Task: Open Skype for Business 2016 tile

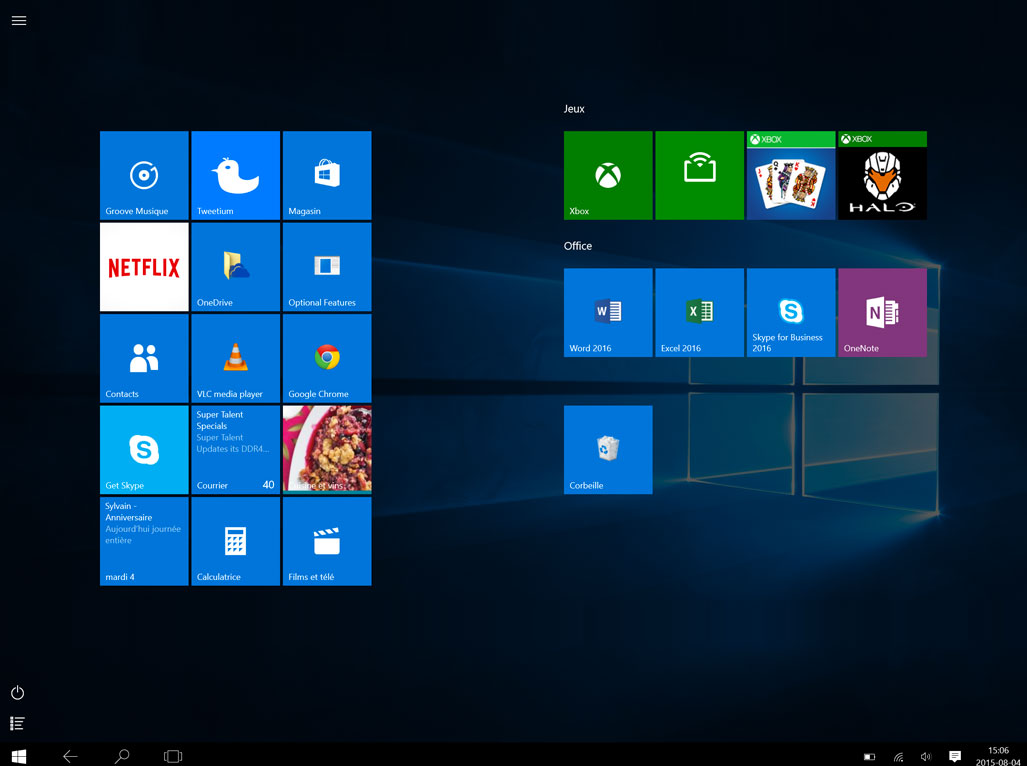Action: click(x=791, y=313)
